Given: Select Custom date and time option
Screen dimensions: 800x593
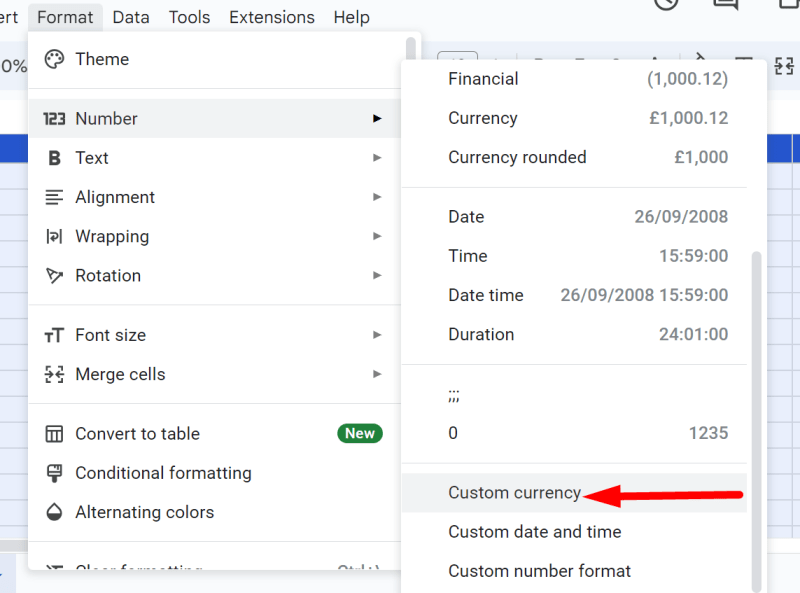Looking at the screenshot, I should [535, 531].
